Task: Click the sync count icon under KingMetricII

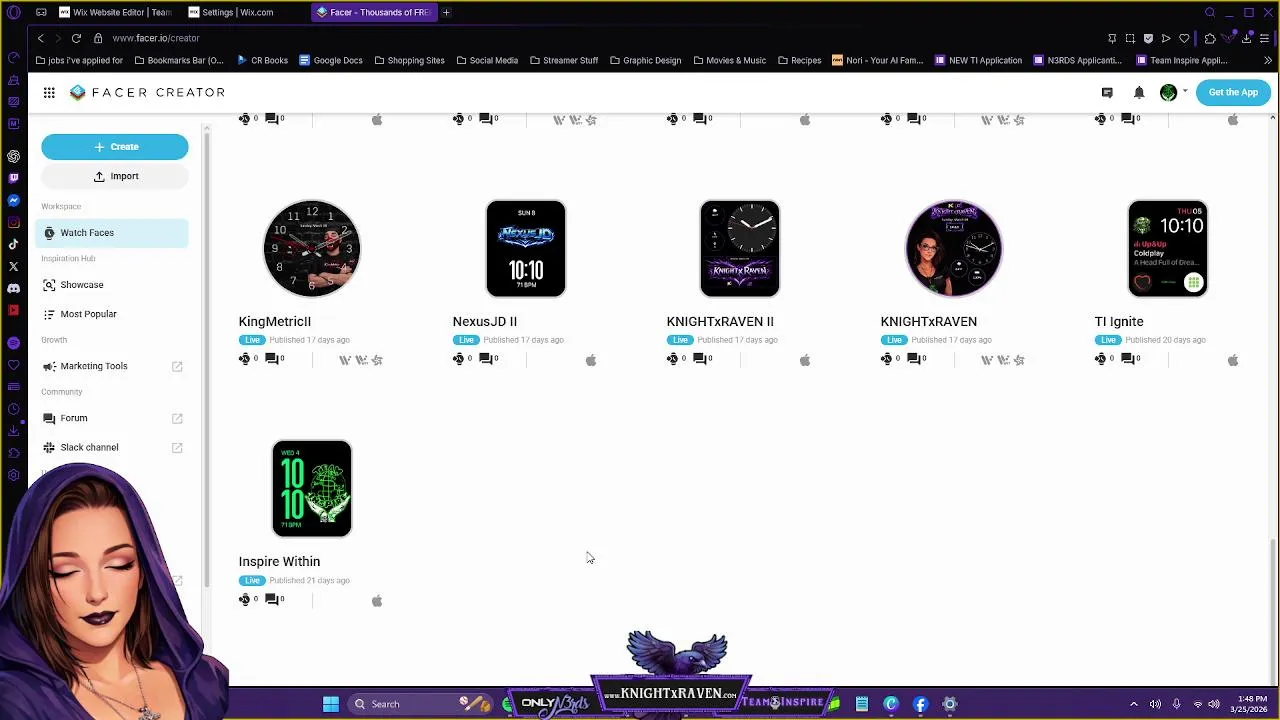Action: (x=245, y=359)
